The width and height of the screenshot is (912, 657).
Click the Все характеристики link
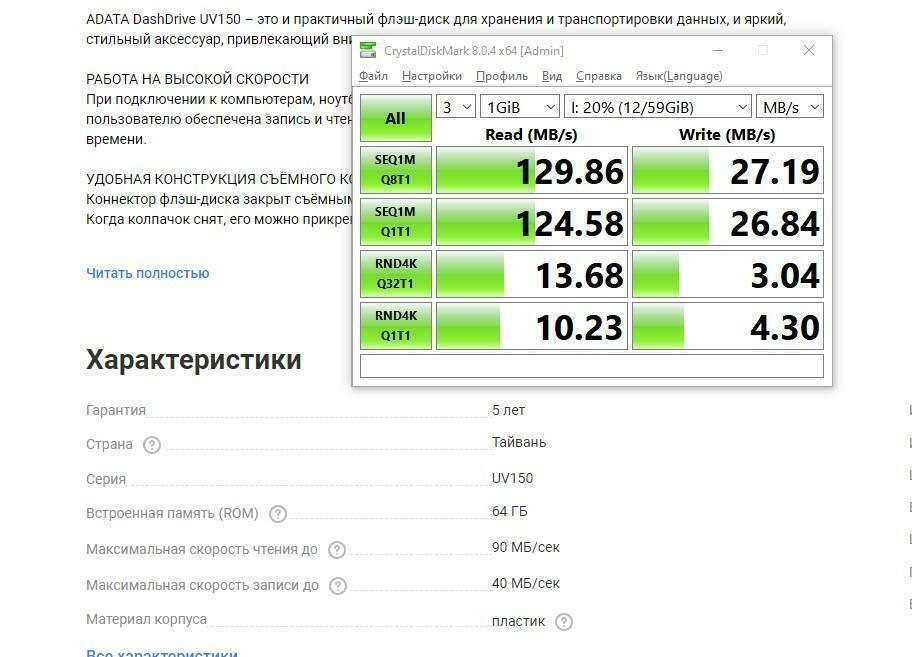point(162,652)
